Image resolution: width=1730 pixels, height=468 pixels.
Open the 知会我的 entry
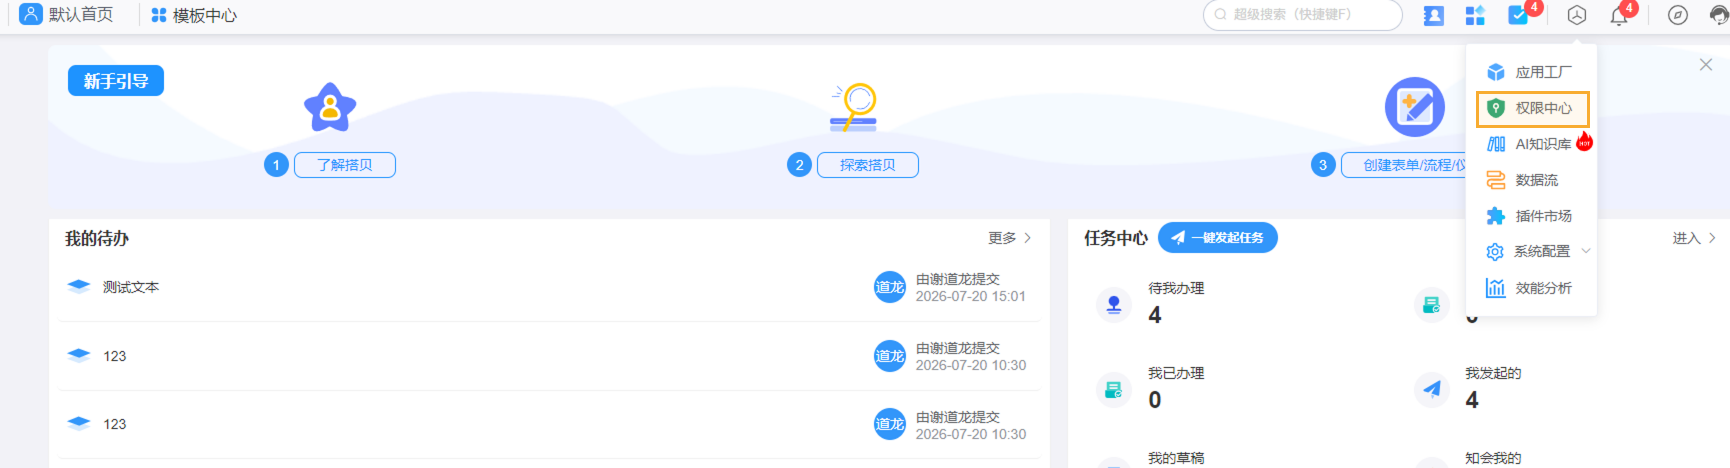[1493, 458]
